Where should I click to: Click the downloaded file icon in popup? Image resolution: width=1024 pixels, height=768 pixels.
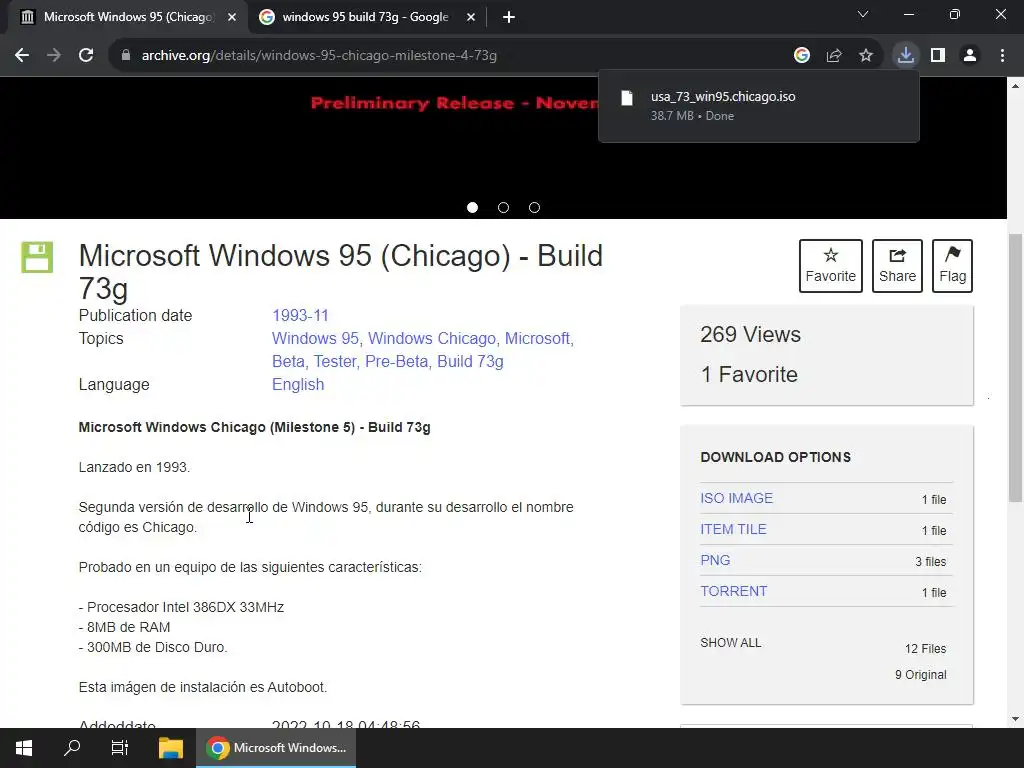tap(627, 98)
